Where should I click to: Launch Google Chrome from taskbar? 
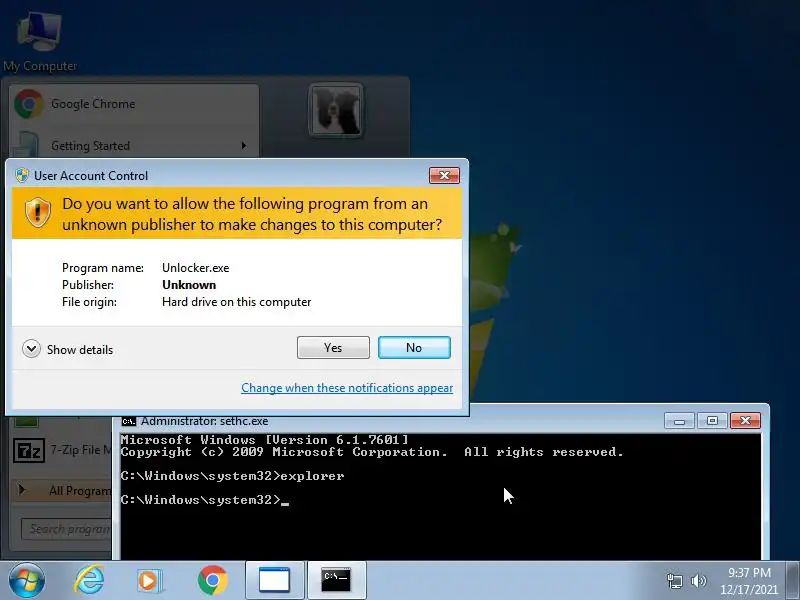[213, 580]
